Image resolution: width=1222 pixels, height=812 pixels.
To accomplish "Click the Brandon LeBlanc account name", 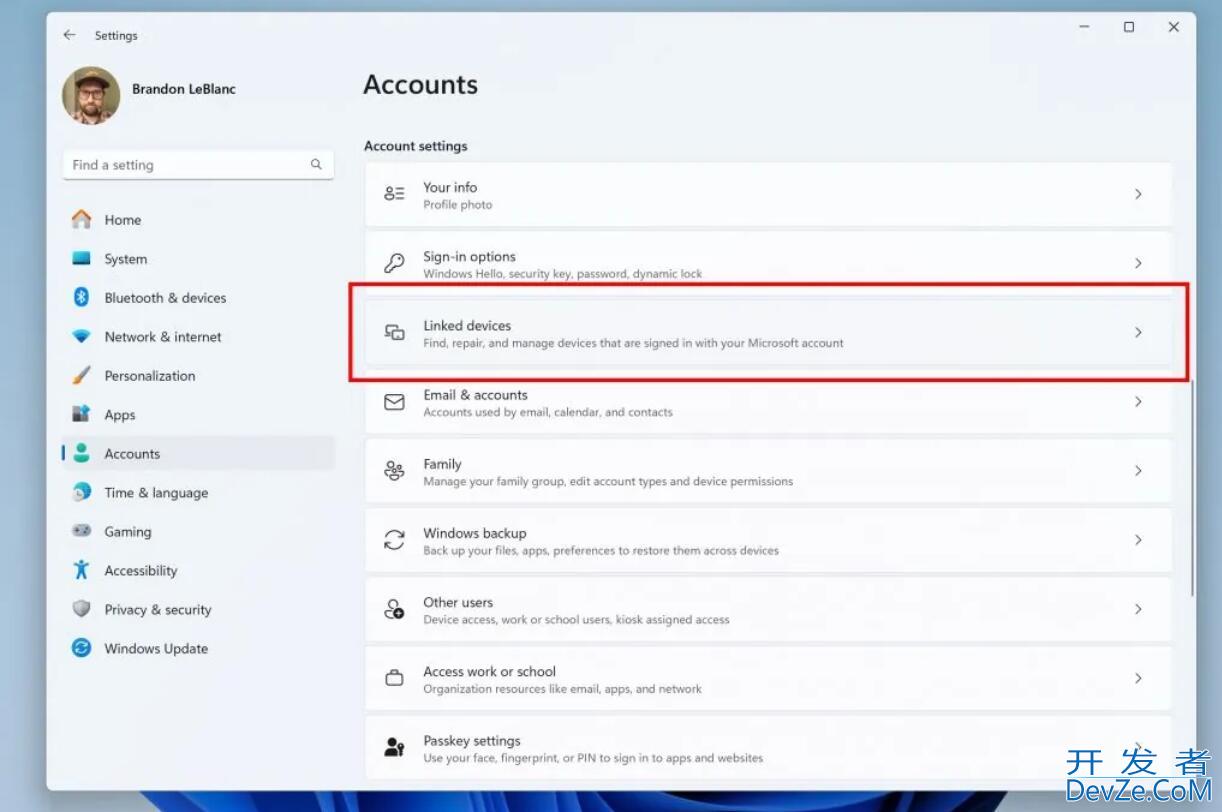I will [x=184, y=89].
